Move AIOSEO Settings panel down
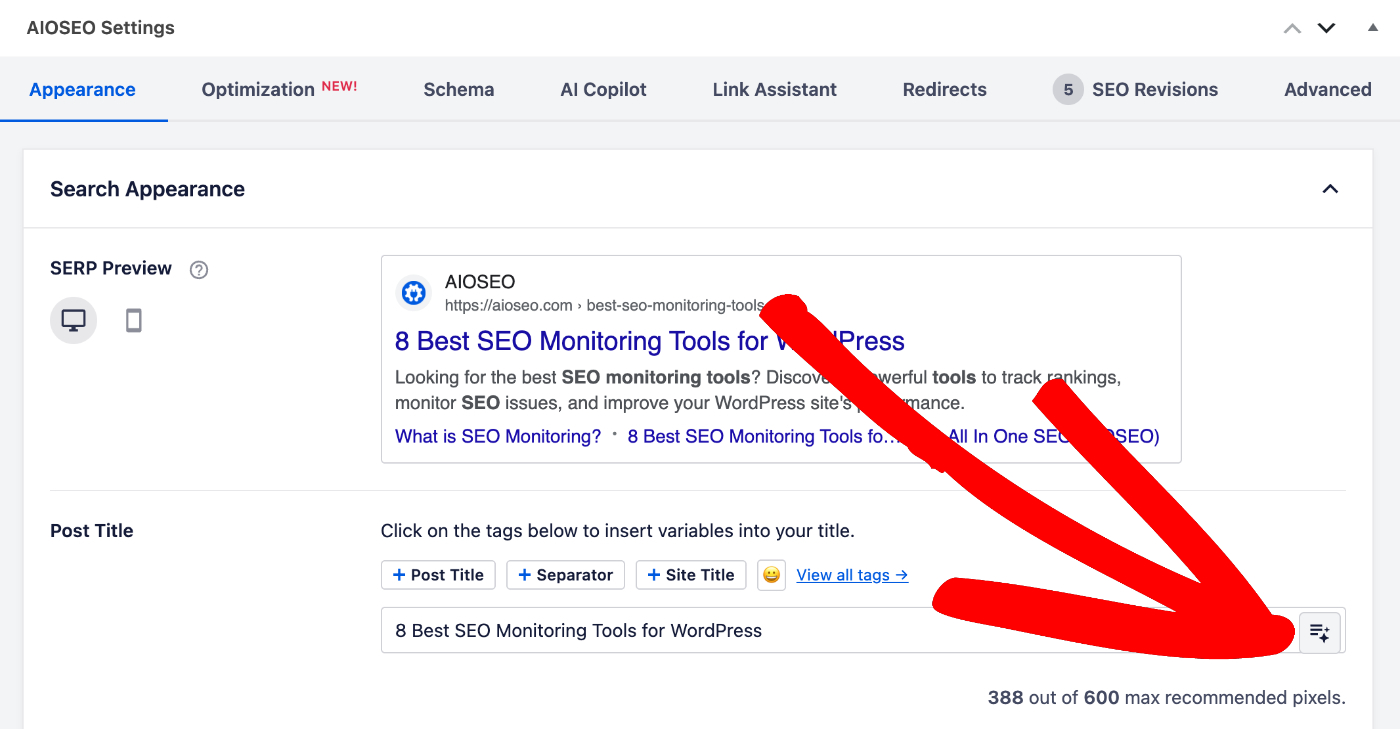1400x729 pixels. pos(1326,28)
